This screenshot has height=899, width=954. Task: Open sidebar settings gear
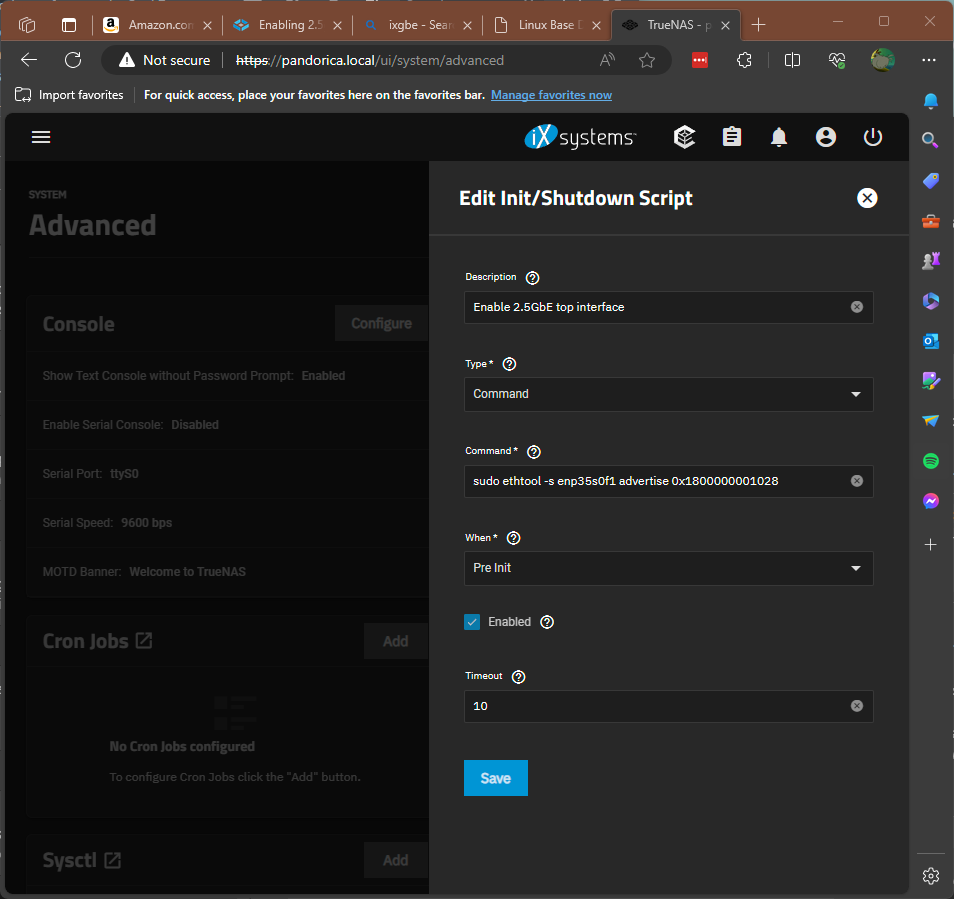click(930, 876)
